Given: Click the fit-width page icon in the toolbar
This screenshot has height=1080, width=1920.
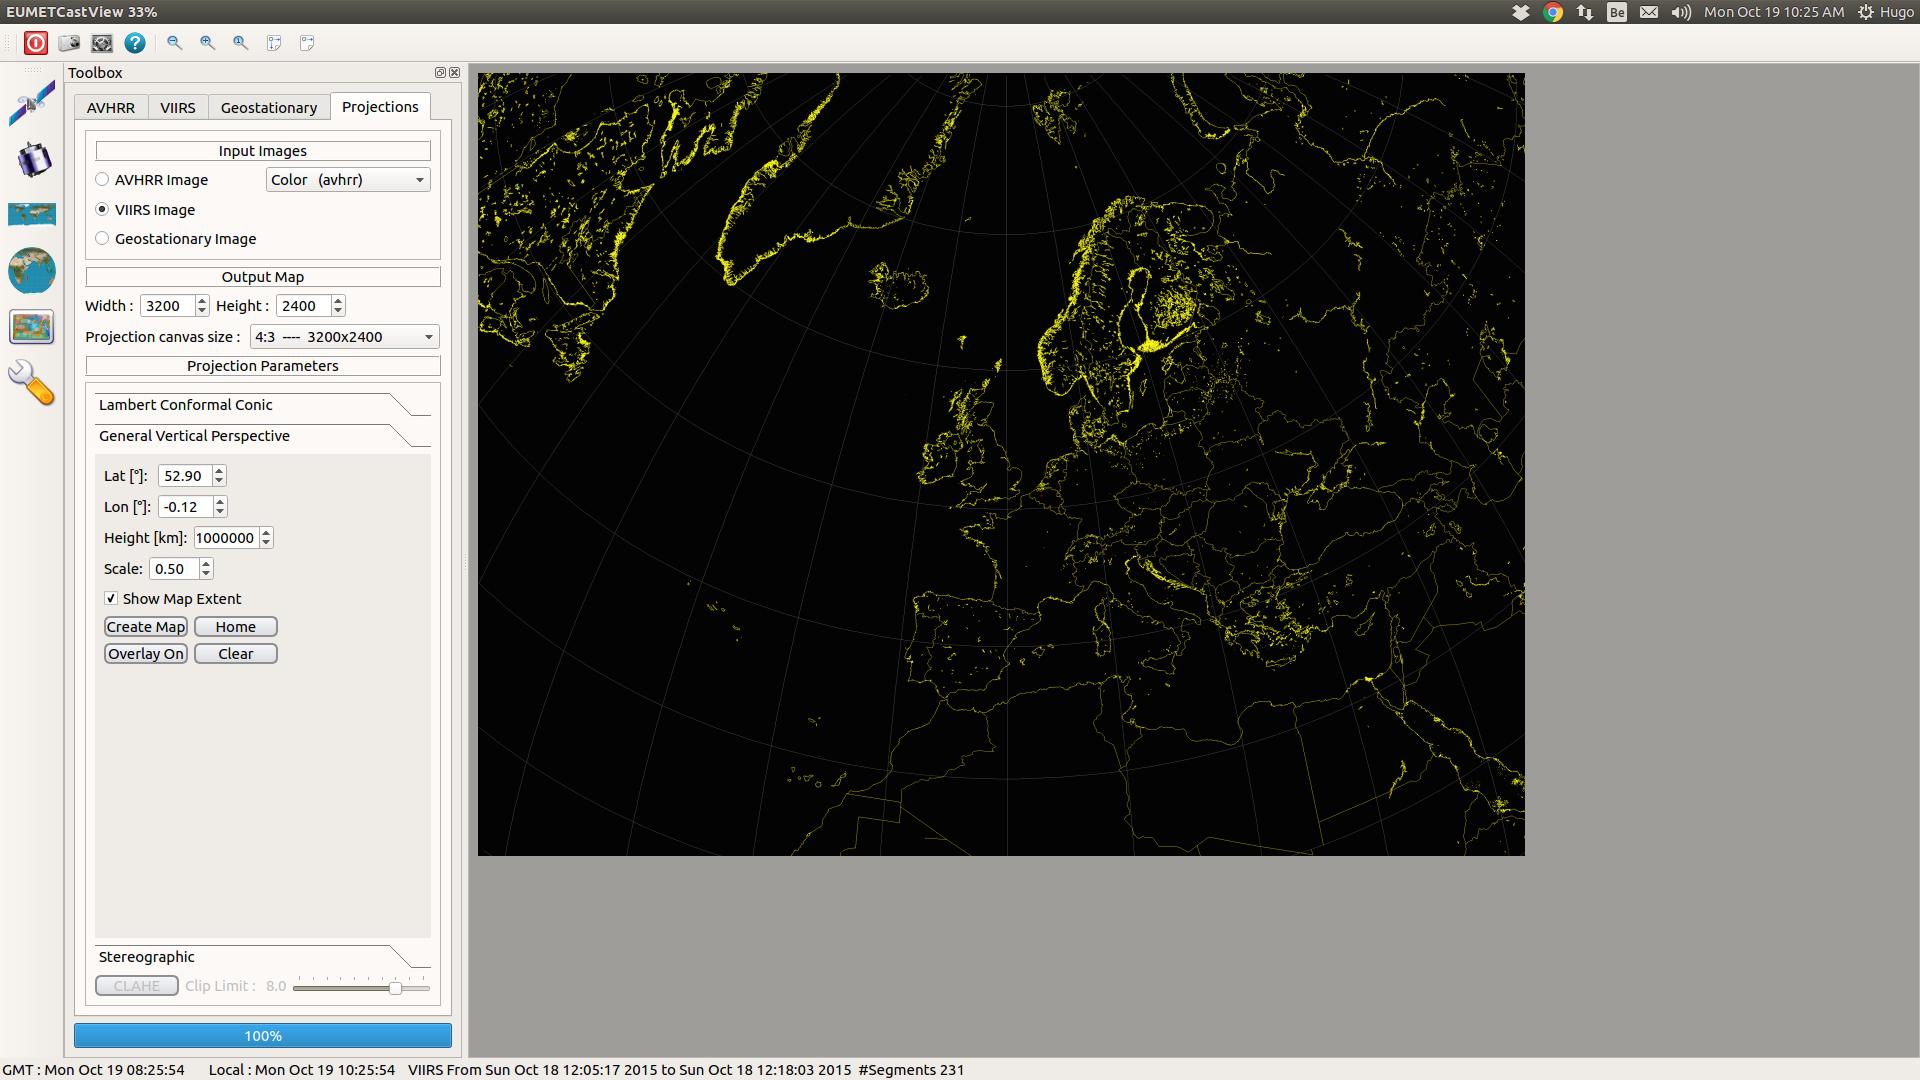Looking at the screenshot, I should coord(307,43).
